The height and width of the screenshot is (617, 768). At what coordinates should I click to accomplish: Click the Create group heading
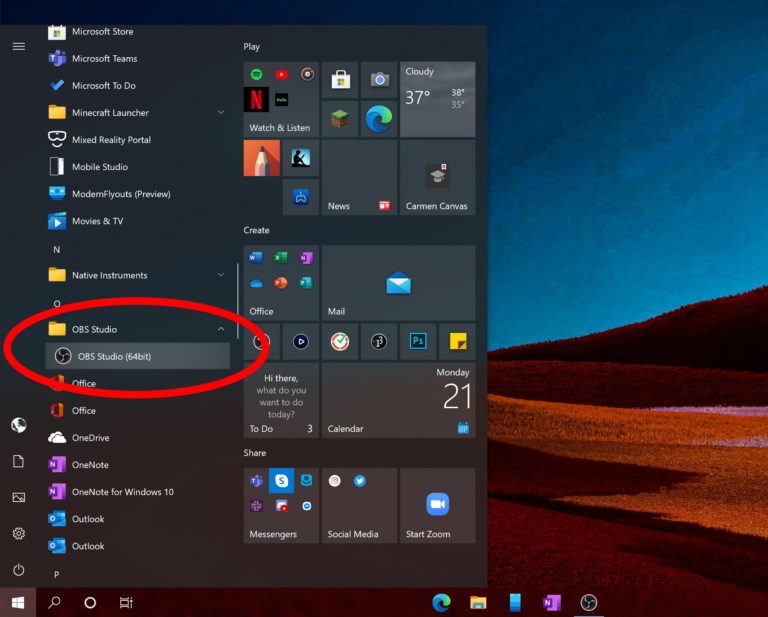click(256, 230)
